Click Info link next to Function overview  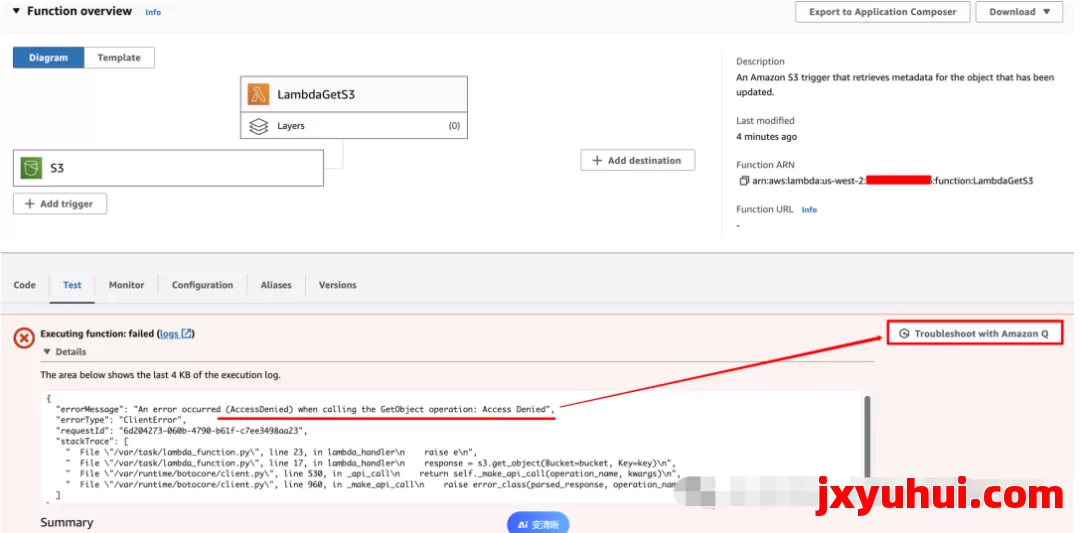[x=153, y=12]
